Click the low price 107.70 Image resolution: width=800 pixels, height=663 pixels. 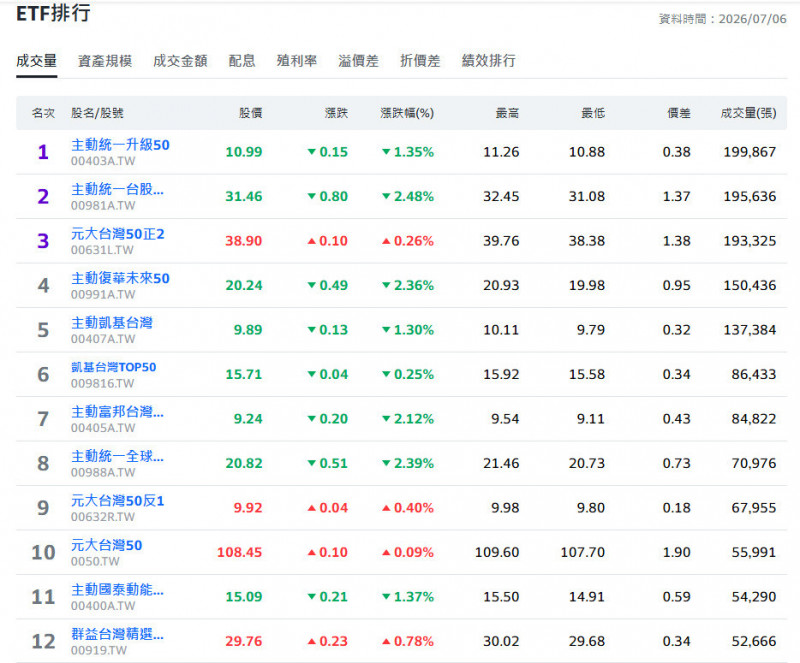click(x=583, y=552)
